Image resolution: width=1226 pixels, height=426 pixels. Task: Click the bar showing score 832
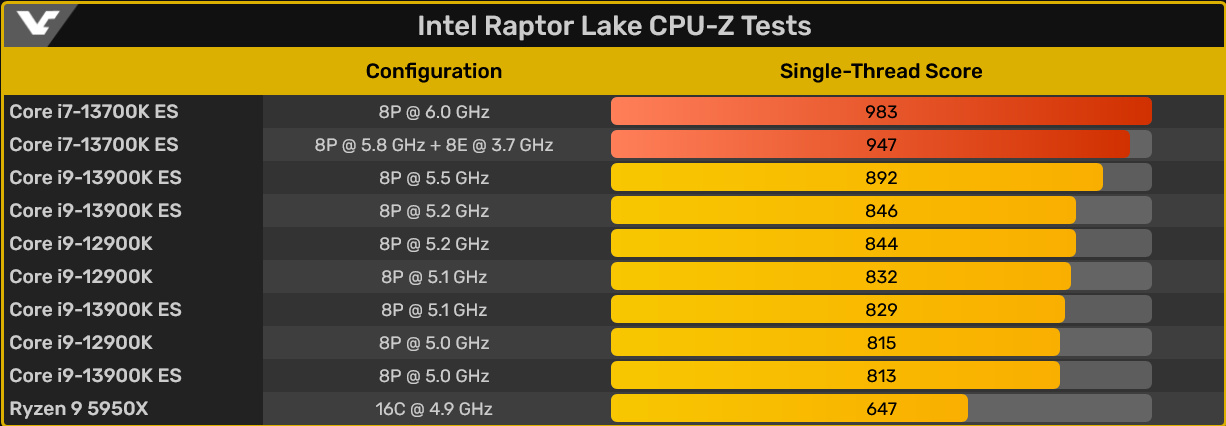point(840,276)
